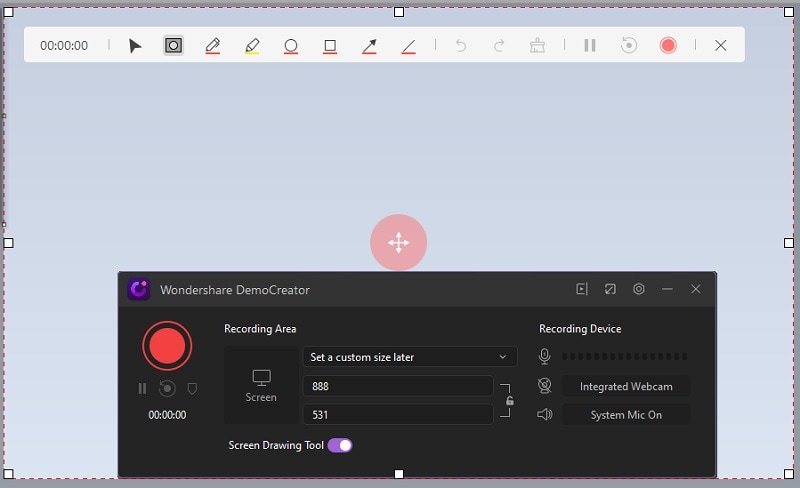Close the drawing toolbar
The image size is (800, 488).
point(720,45)
